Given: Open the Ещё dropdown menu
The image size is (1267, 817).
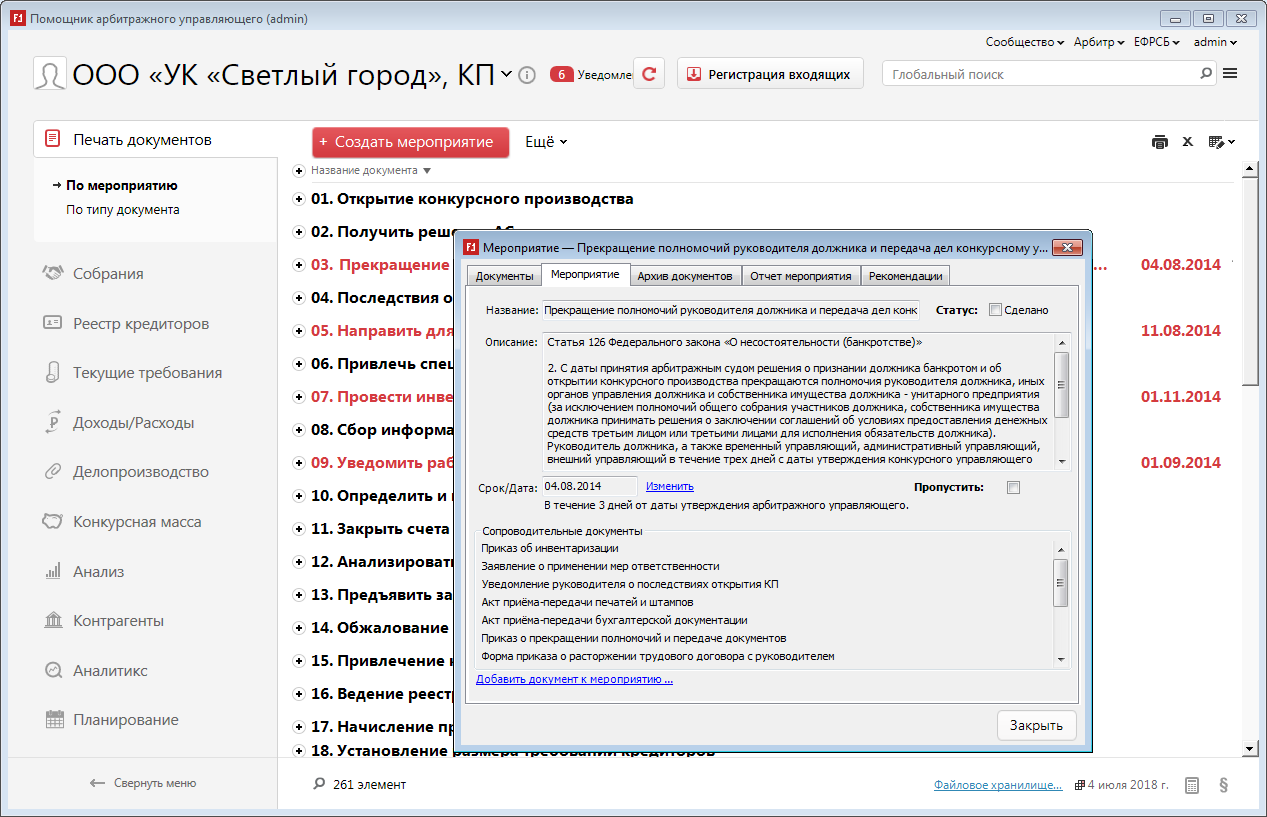Looking at the screenshot, I should (546, 142).
